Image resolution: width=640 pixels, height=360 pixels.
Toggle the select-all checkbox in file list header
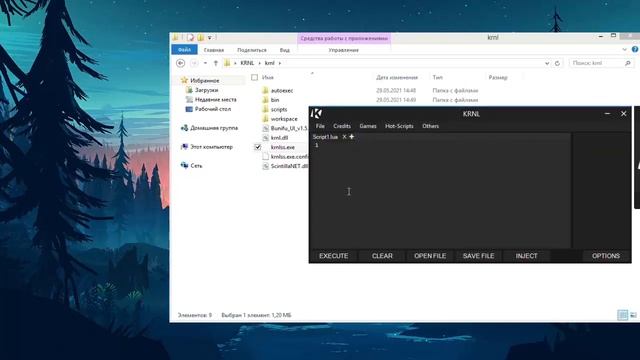pyautogui.click(x=255, y=77)
